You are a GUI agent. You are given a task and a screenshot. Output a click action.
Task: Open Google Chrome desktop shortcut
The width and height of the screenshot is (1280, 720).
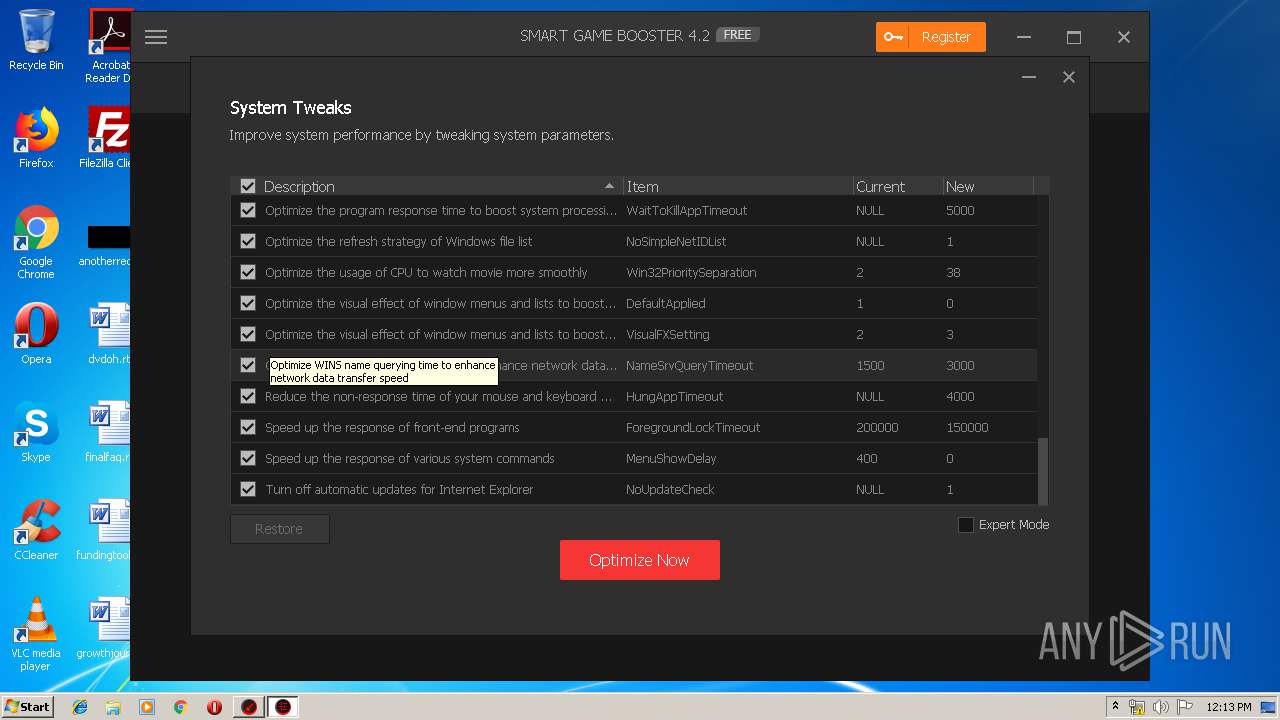pos(36,242)
